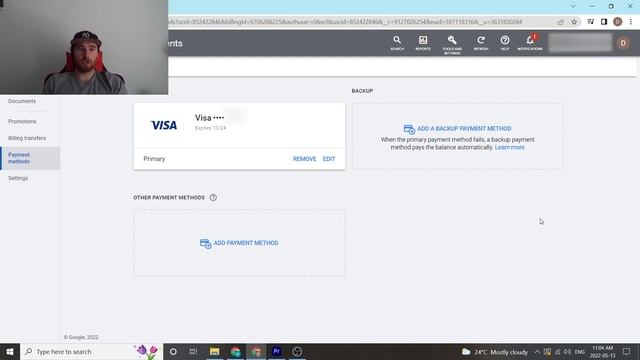This screenshot has height=360, width=640.
Task: Open the Learn more link
Action: point(509,147)
